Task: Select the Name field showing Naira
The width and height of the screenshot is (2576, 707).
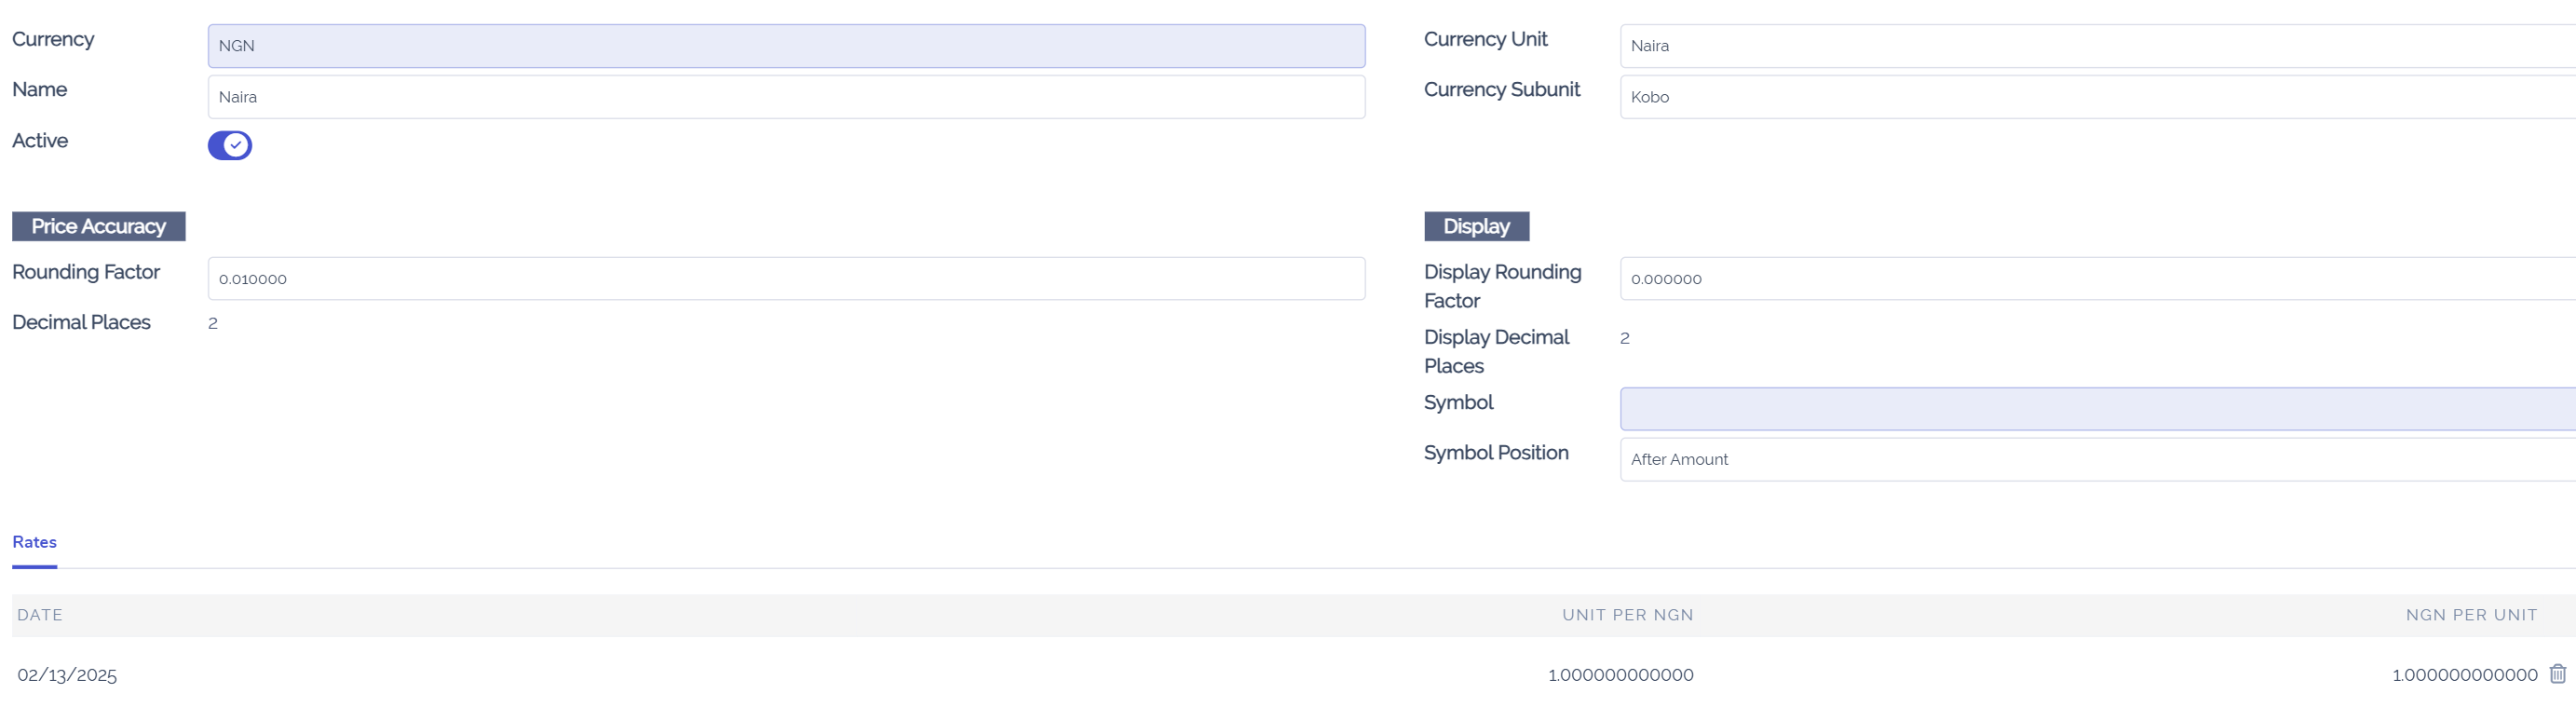Action: pyautogui.click(x=786, y=96)
